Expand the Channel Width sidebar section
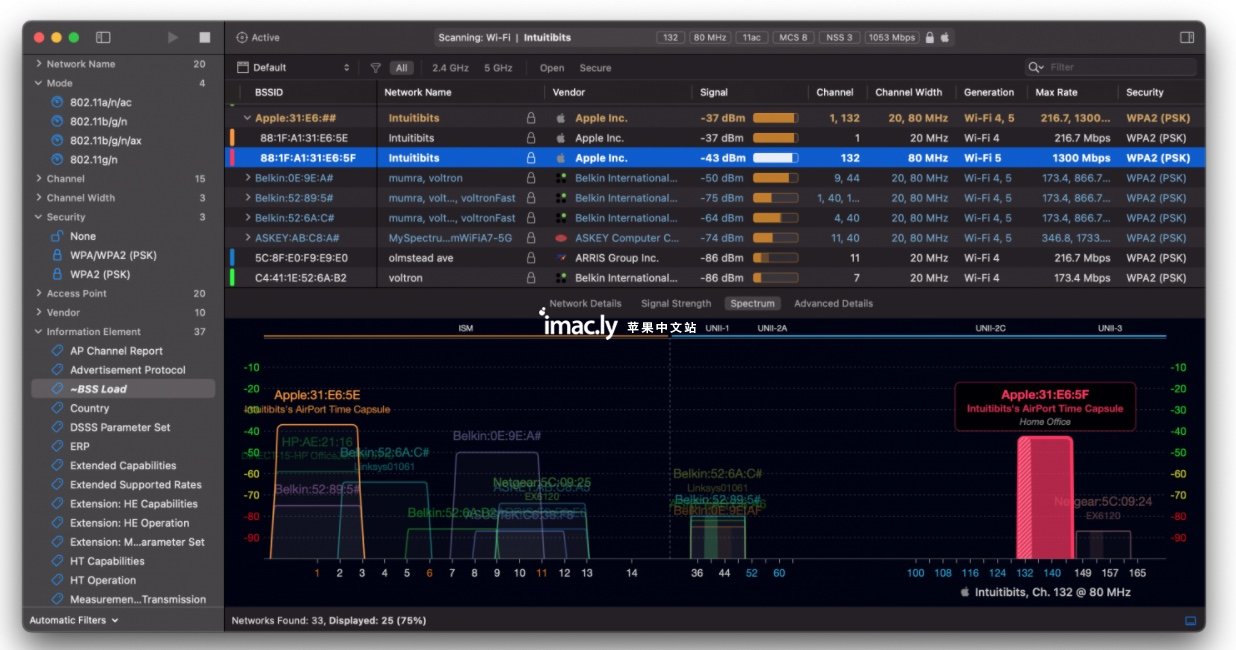This screenshot has width=1236, height=650. [x=38, y=198]
